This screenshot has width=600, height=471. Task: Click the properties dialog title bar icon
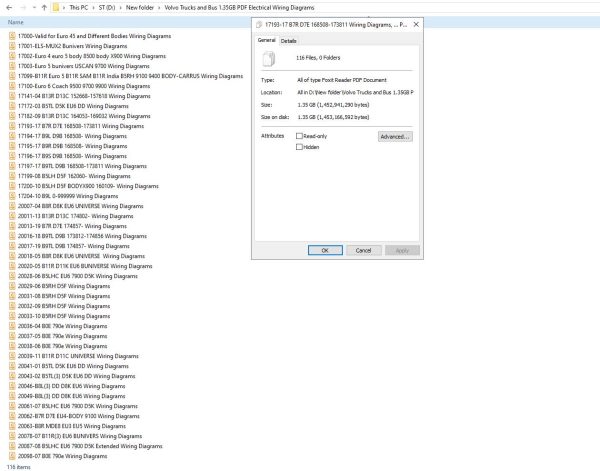(259, 25)
